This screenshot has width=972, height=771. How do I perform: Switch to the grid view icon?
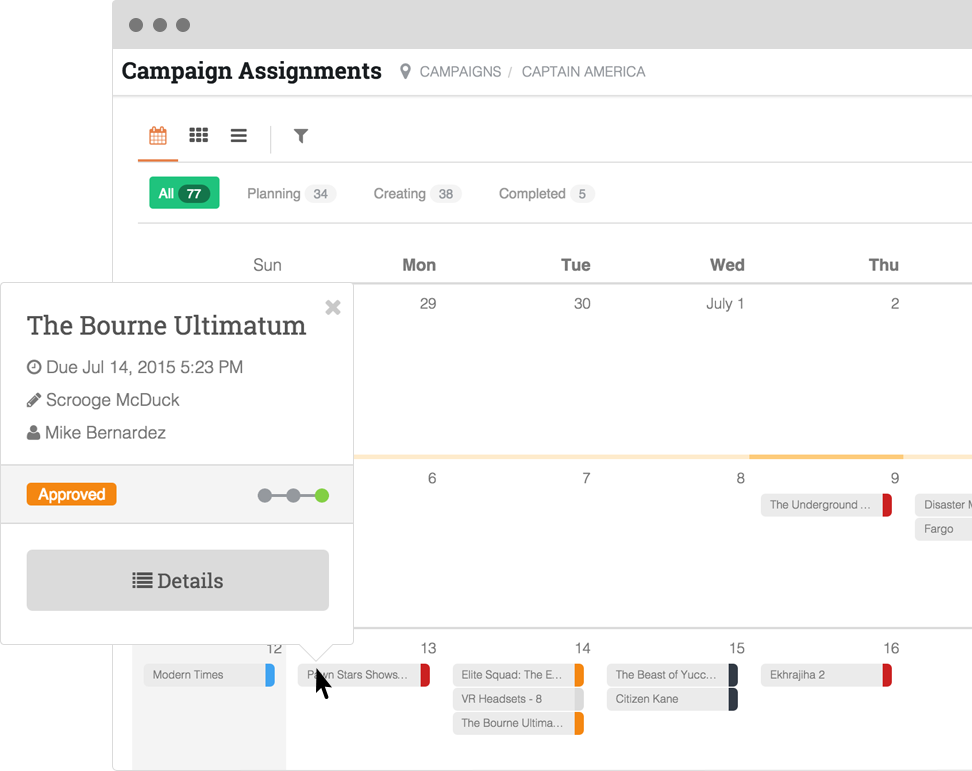pyautogui.click(x=198, y=136)
